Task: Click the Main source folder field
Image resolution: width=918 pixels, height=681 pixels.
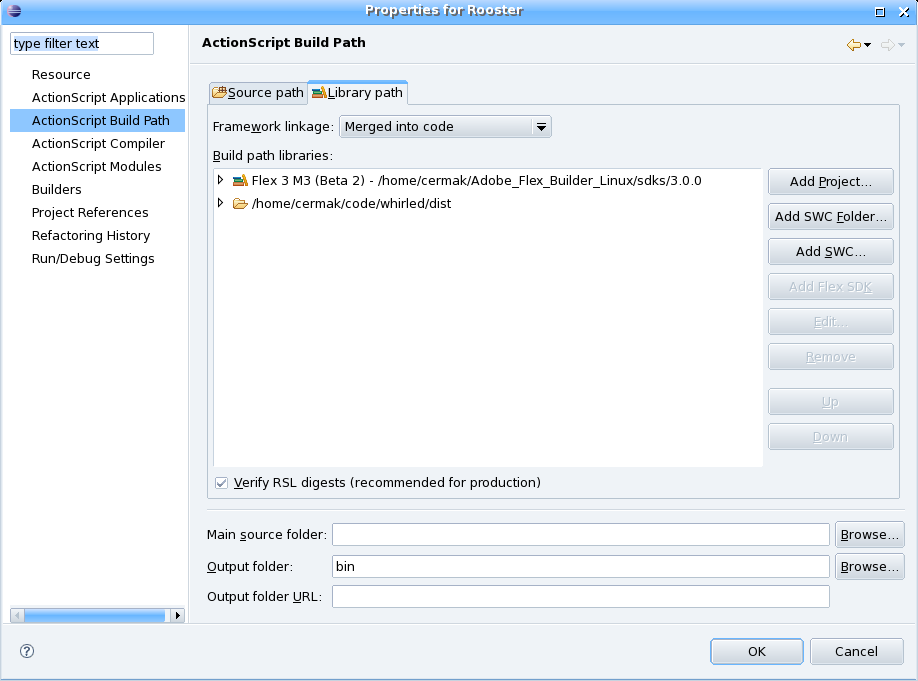Action: pyautogui.click(x=580, y=535)
